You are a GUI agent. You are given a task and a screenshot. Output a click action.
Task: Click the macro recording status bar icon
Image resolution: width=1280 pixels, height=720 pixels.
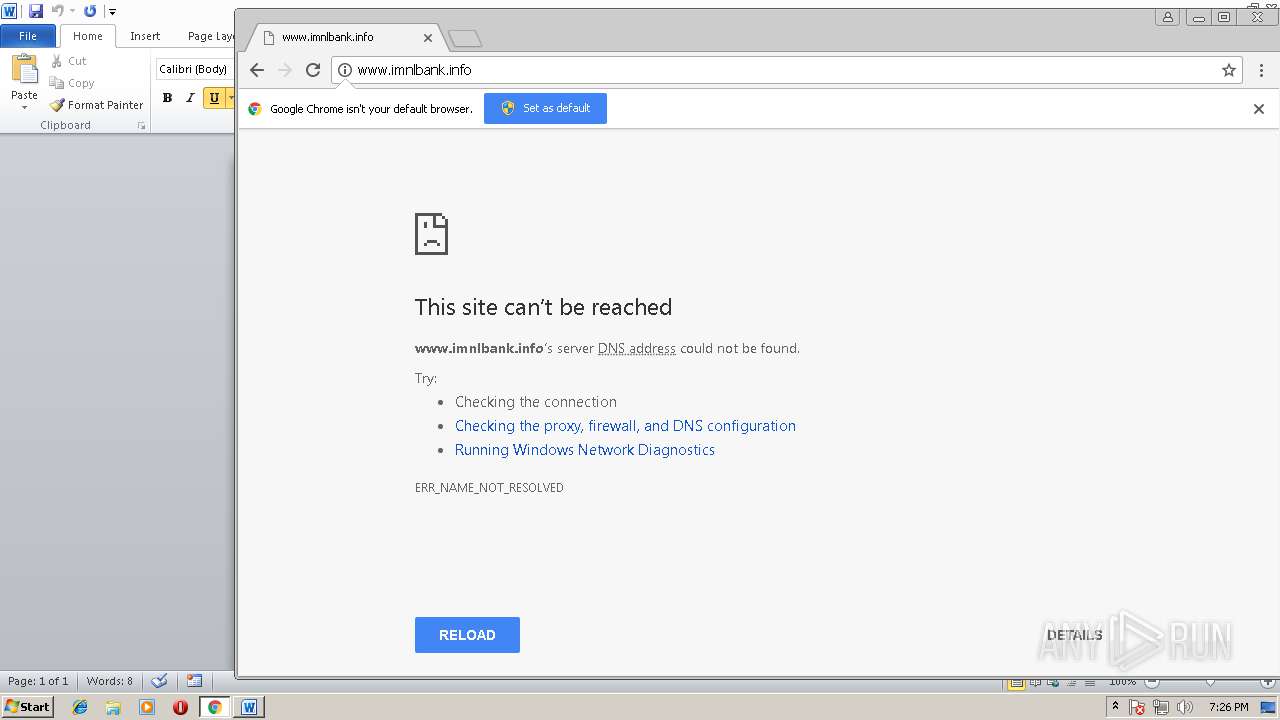point(195,681)
